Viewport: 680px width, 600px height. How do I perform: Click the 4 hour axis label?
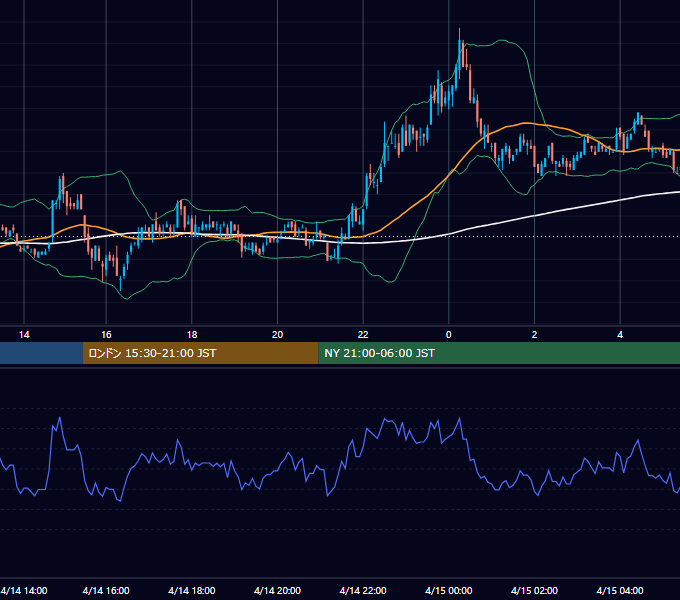pyautogui.click(x=620, y=335)
